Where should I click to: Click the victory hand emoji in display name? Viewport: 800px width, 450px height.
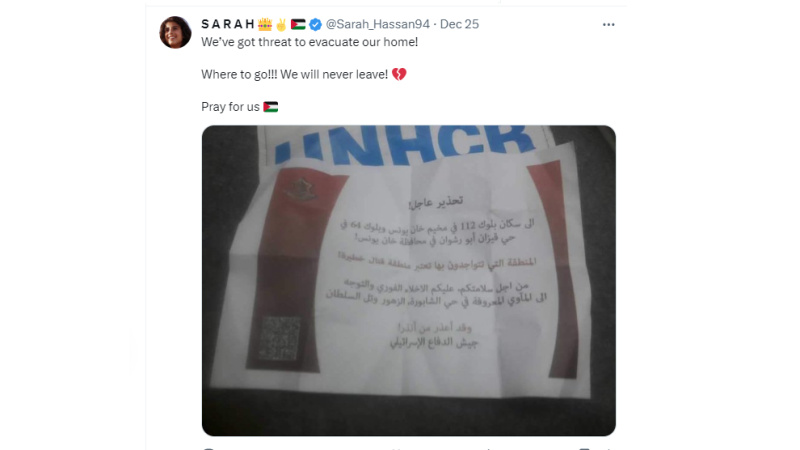pyautogui.click(x=281, y=24)
